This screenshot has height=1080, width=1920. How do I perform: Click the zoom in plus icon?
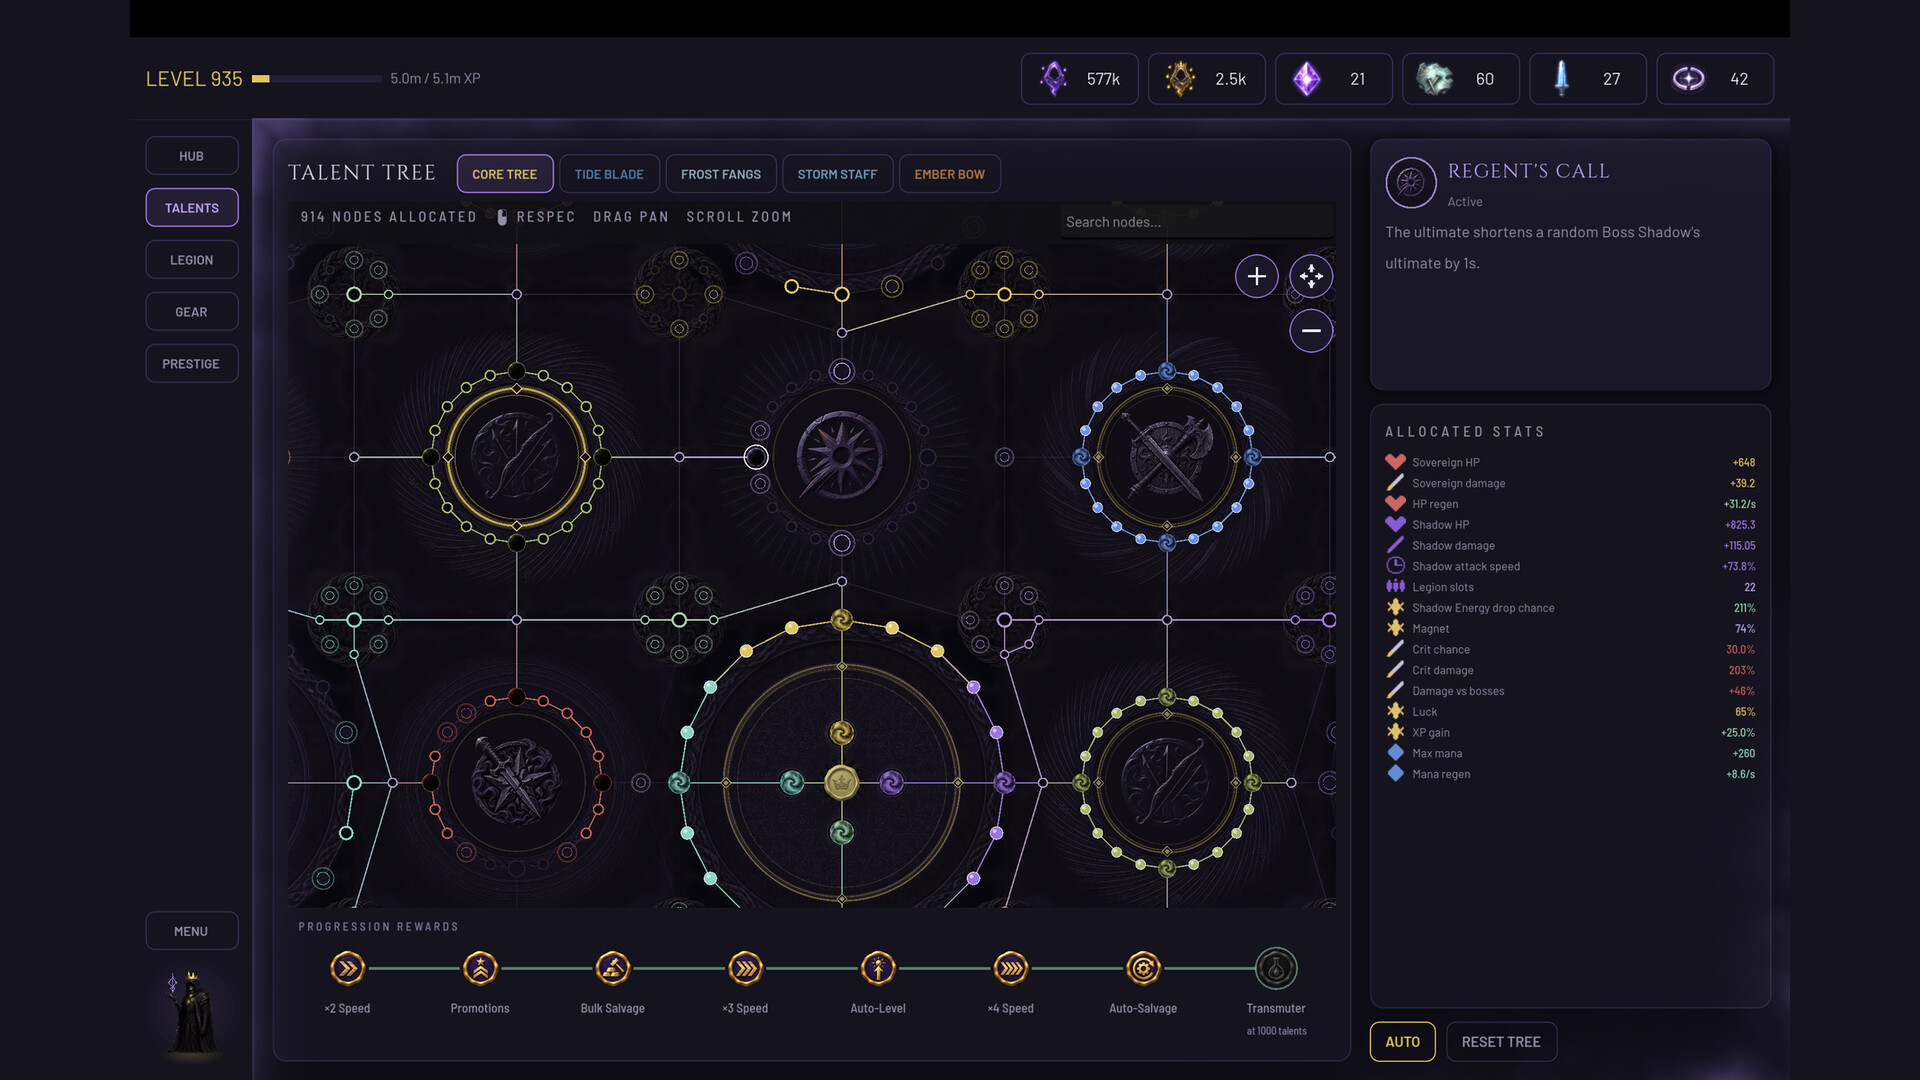[x=1256, y=276]
